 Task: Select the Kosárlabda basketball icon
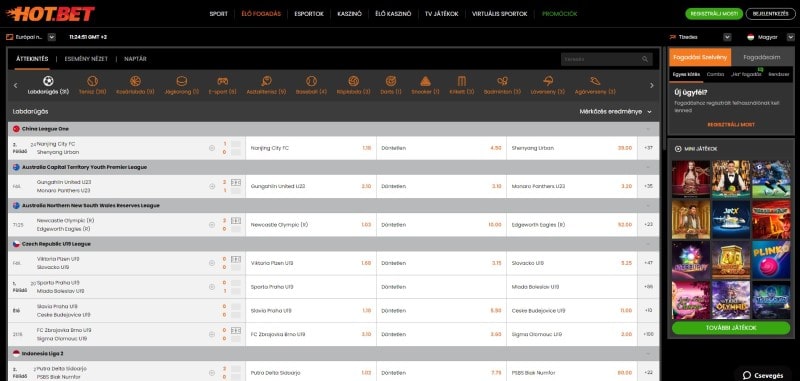tap(135, 81)
